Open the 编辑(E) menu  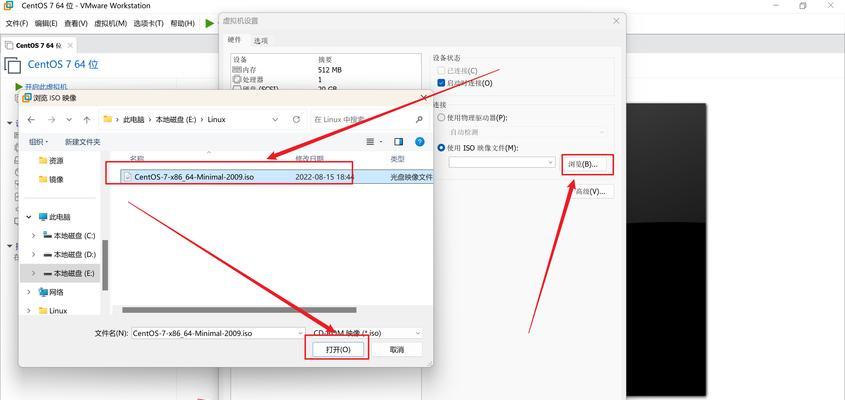pyautogui.click(x=46, y=24)
